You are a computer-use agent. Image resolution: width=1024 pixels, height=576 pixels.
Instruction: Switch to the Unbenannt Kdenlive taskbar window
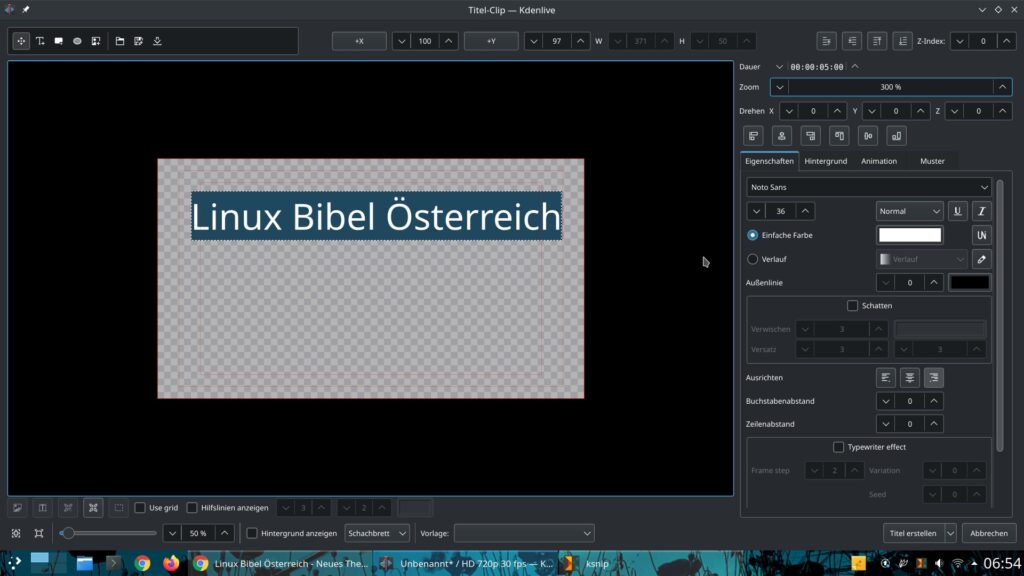tap(468, 564)
